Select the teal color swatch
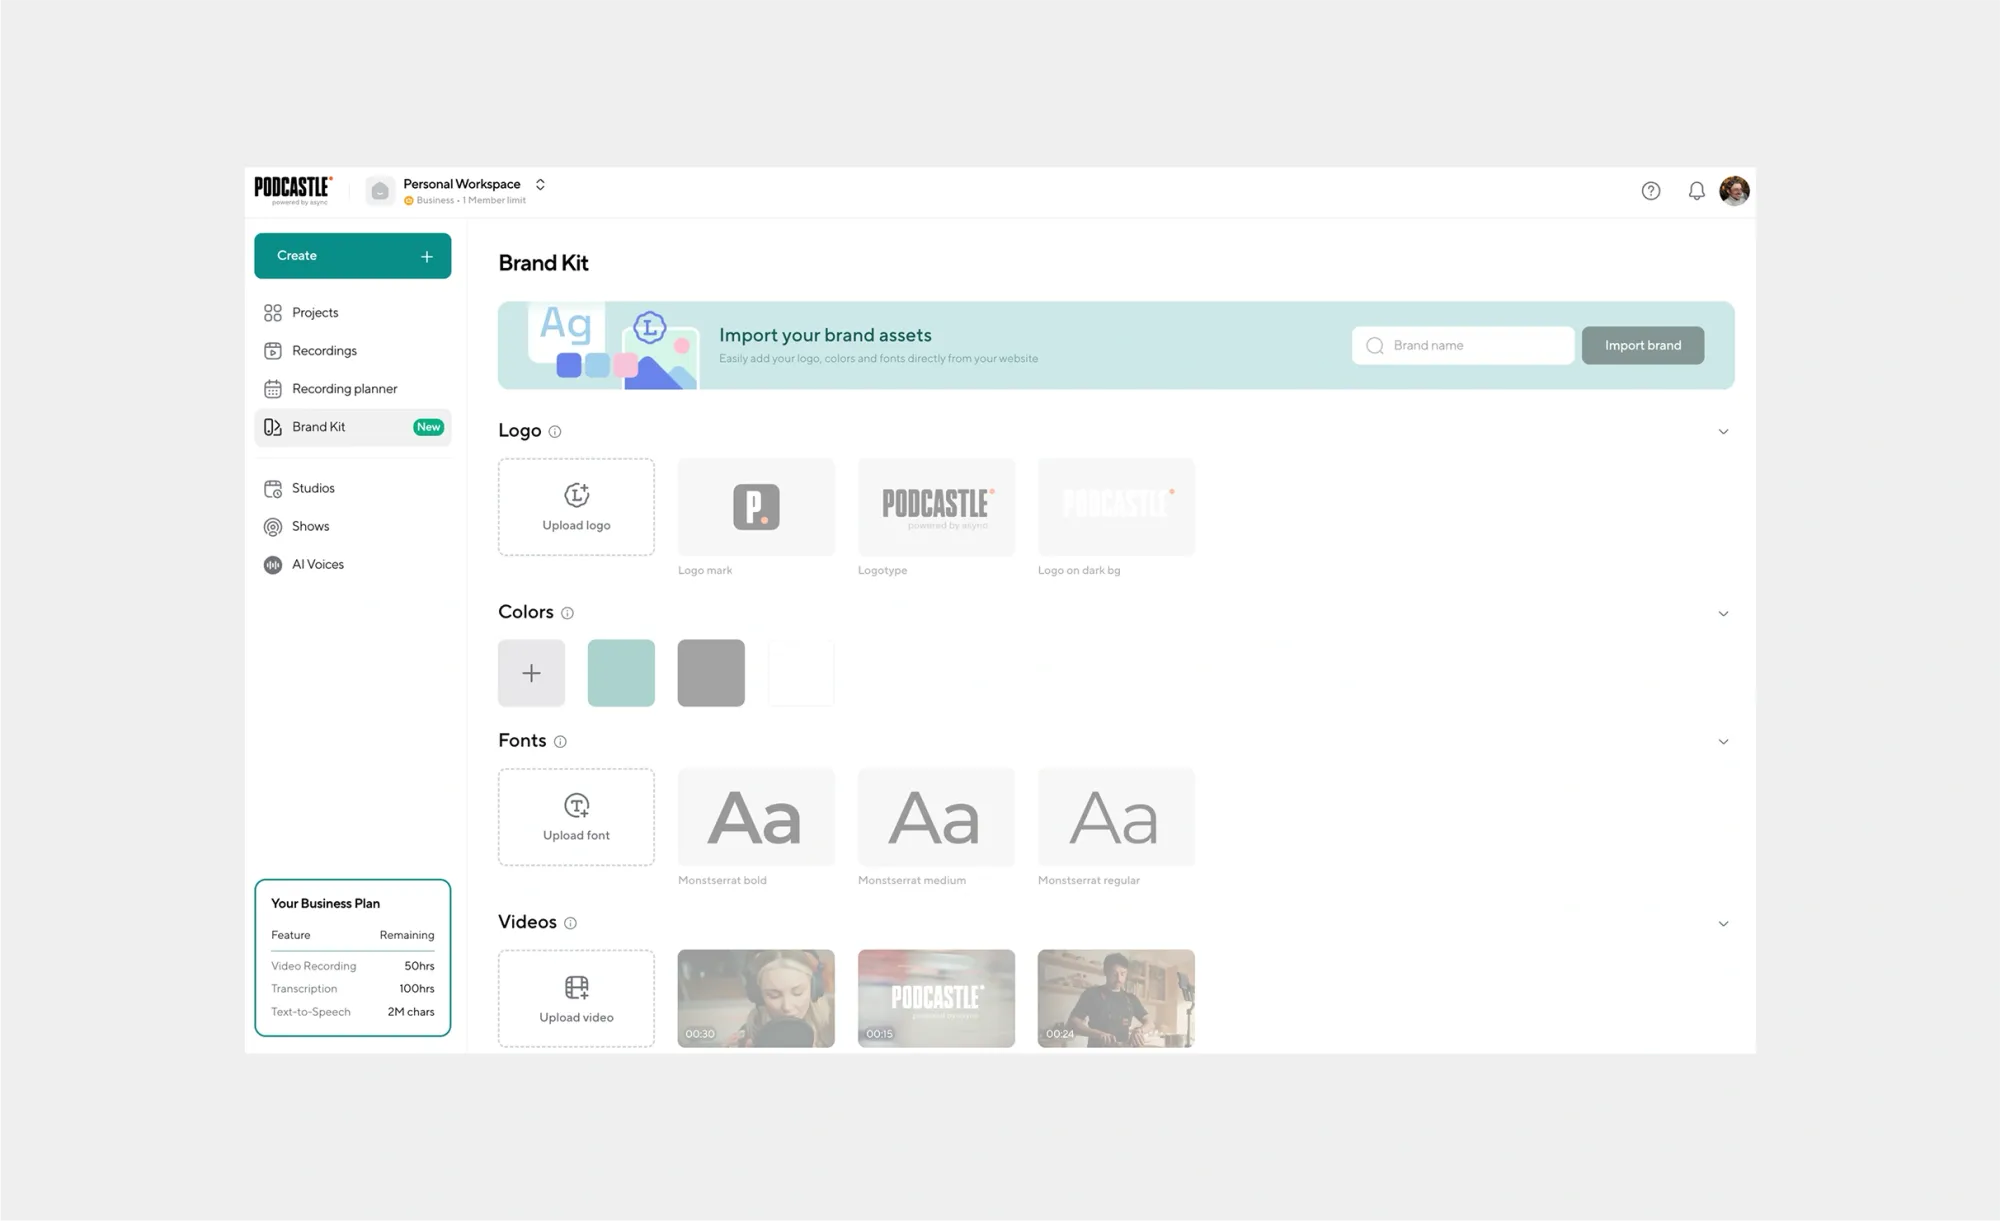The image size is (2000, 1221). pos(621,673)
